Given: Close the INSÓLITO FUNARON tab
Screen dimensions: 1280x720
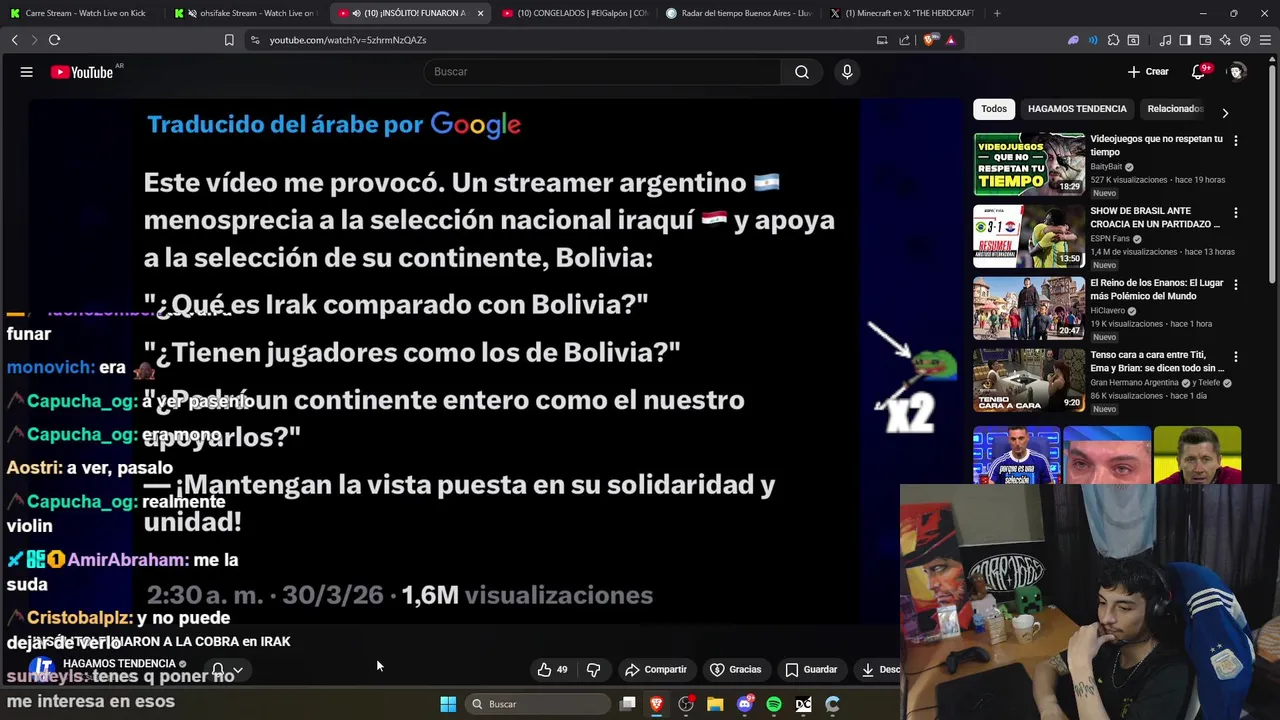Looking at the screenshot, I should point(480,13).
